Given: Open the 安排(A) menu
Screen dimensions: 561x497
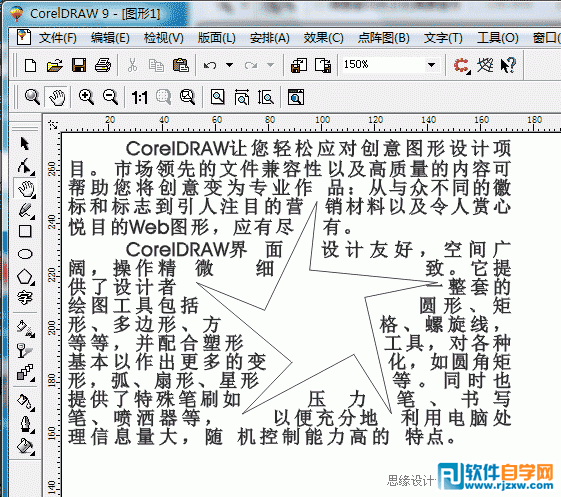Looking at the screenshot, I should point(269,38).
